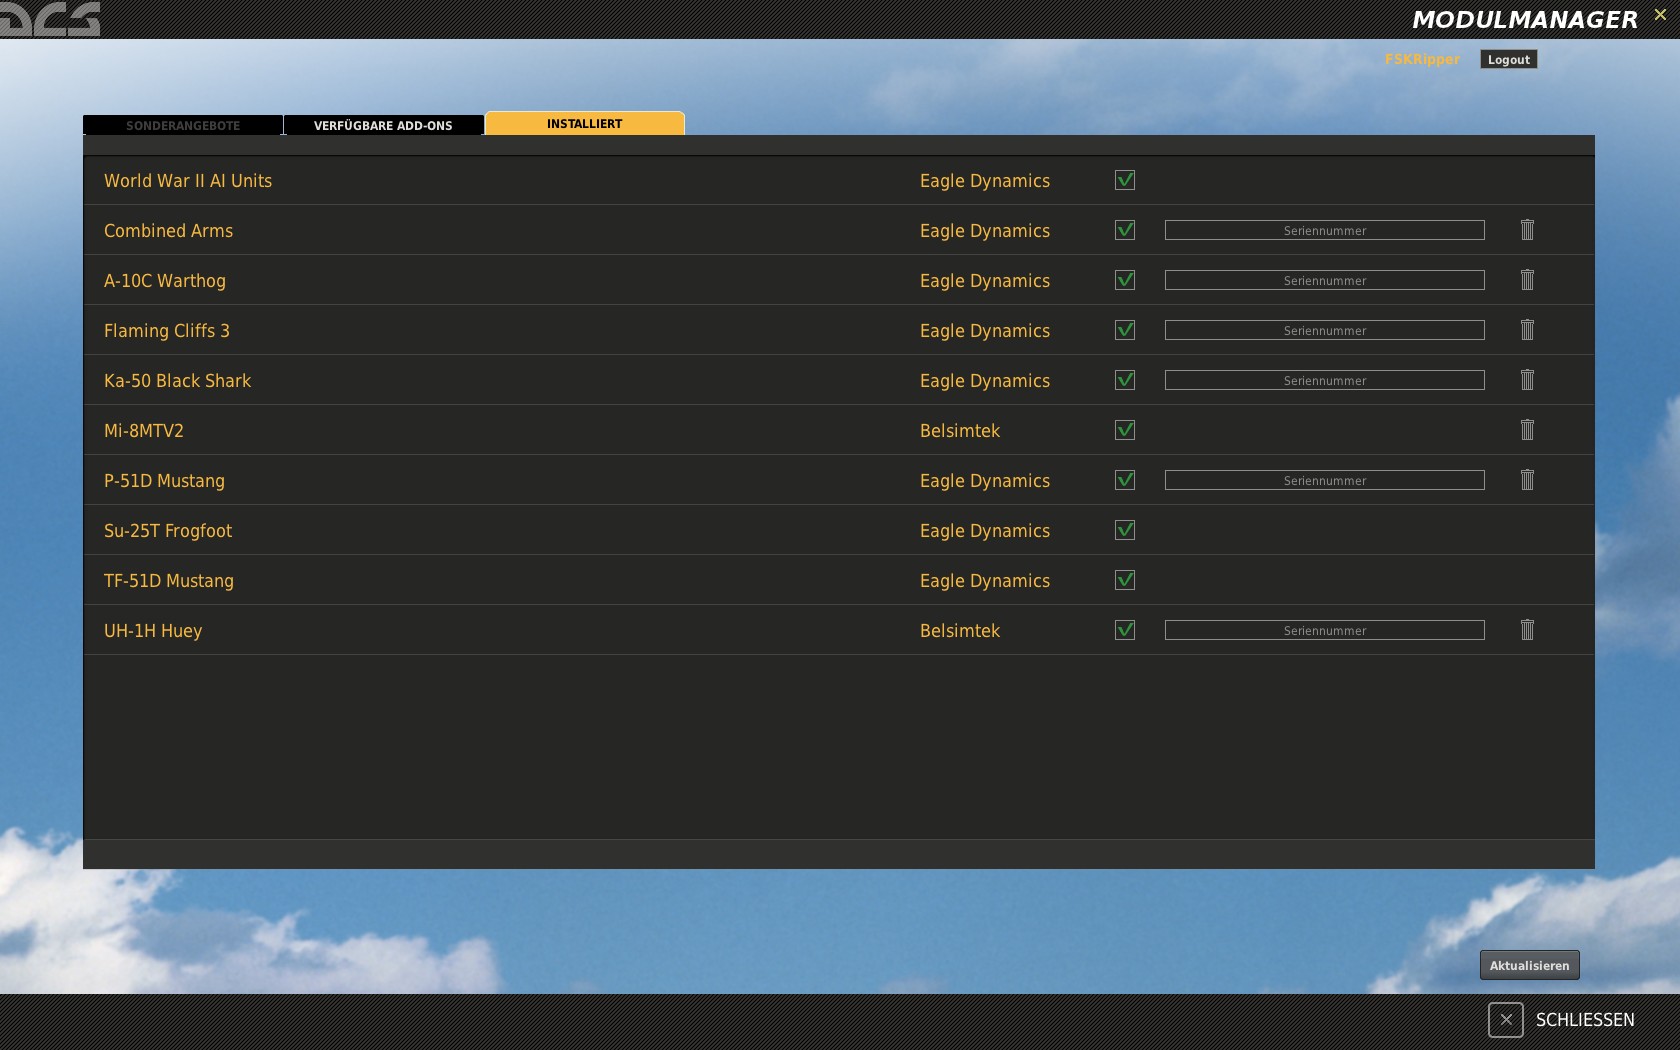The height and width of the screenshot is (1050, 1680).
Task: Uninstall Mi-8MTV2 via its trash icon
Action: click(x=1527, y=430)
